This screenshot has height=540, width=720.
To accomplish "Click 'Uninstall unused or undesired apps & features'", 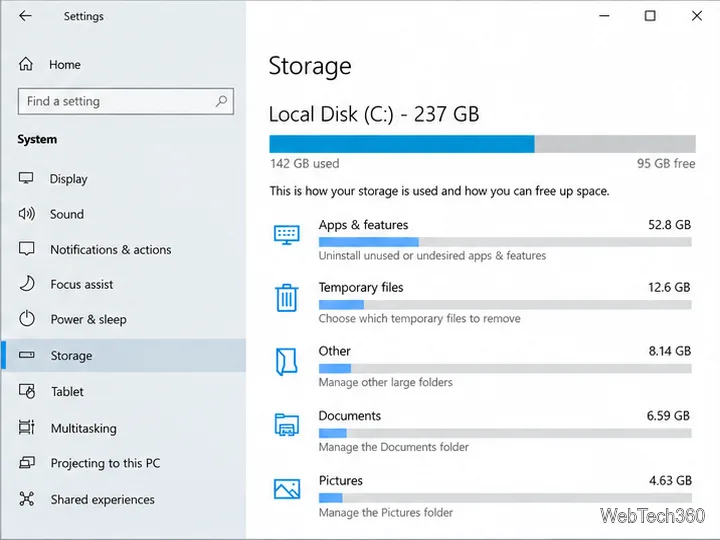I will 432,256.
